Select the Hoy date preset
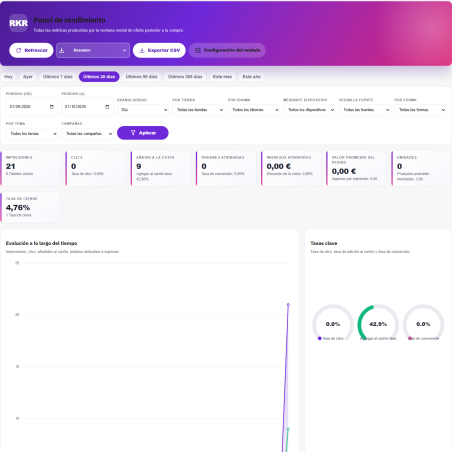 click(8, 77)
